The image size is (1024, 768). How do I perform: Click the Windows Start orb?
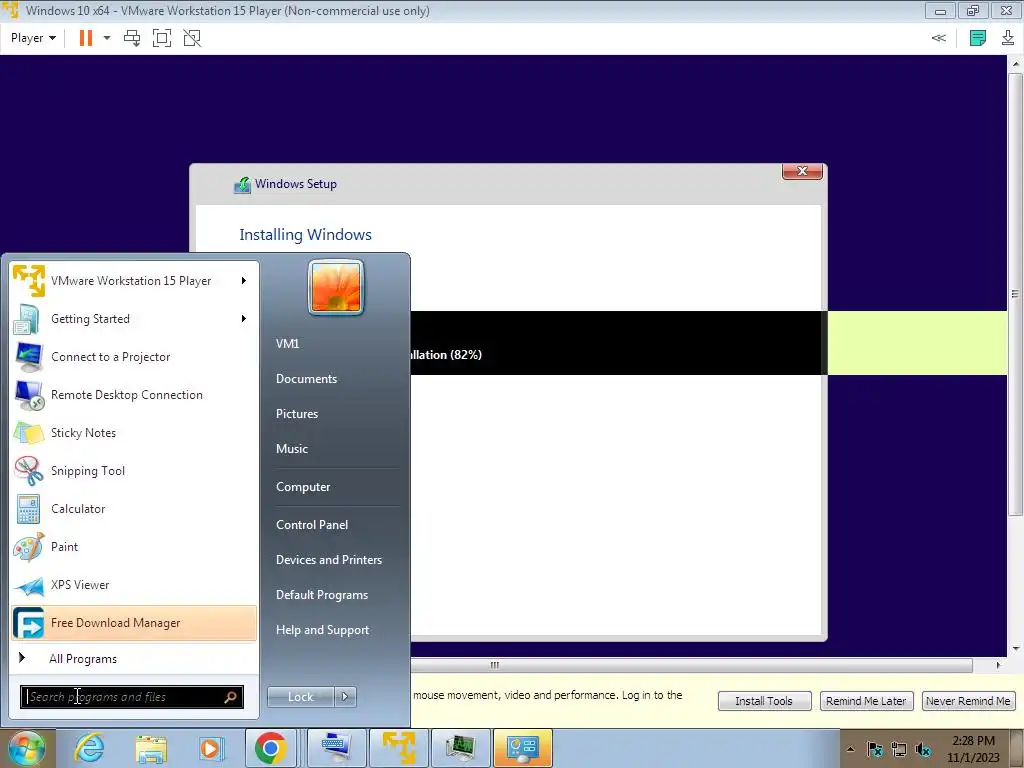[25, 748]
